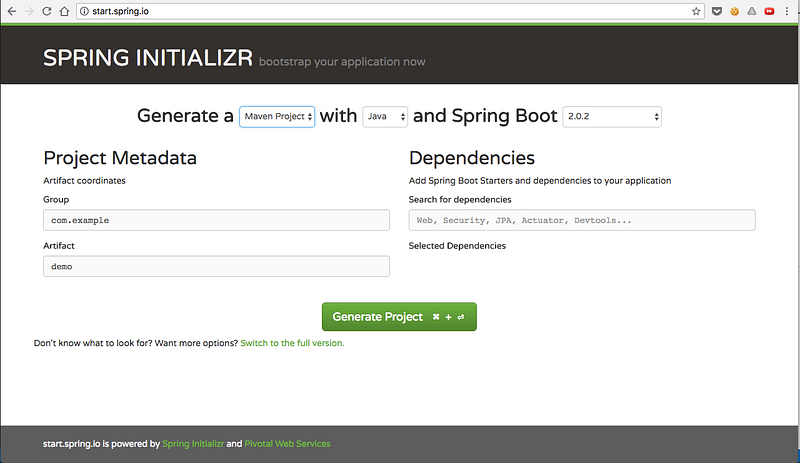Open the Spring Initializr footer link
Viewport: 800px width, 463px height.
pyautogui.click(x=193, y=444)
